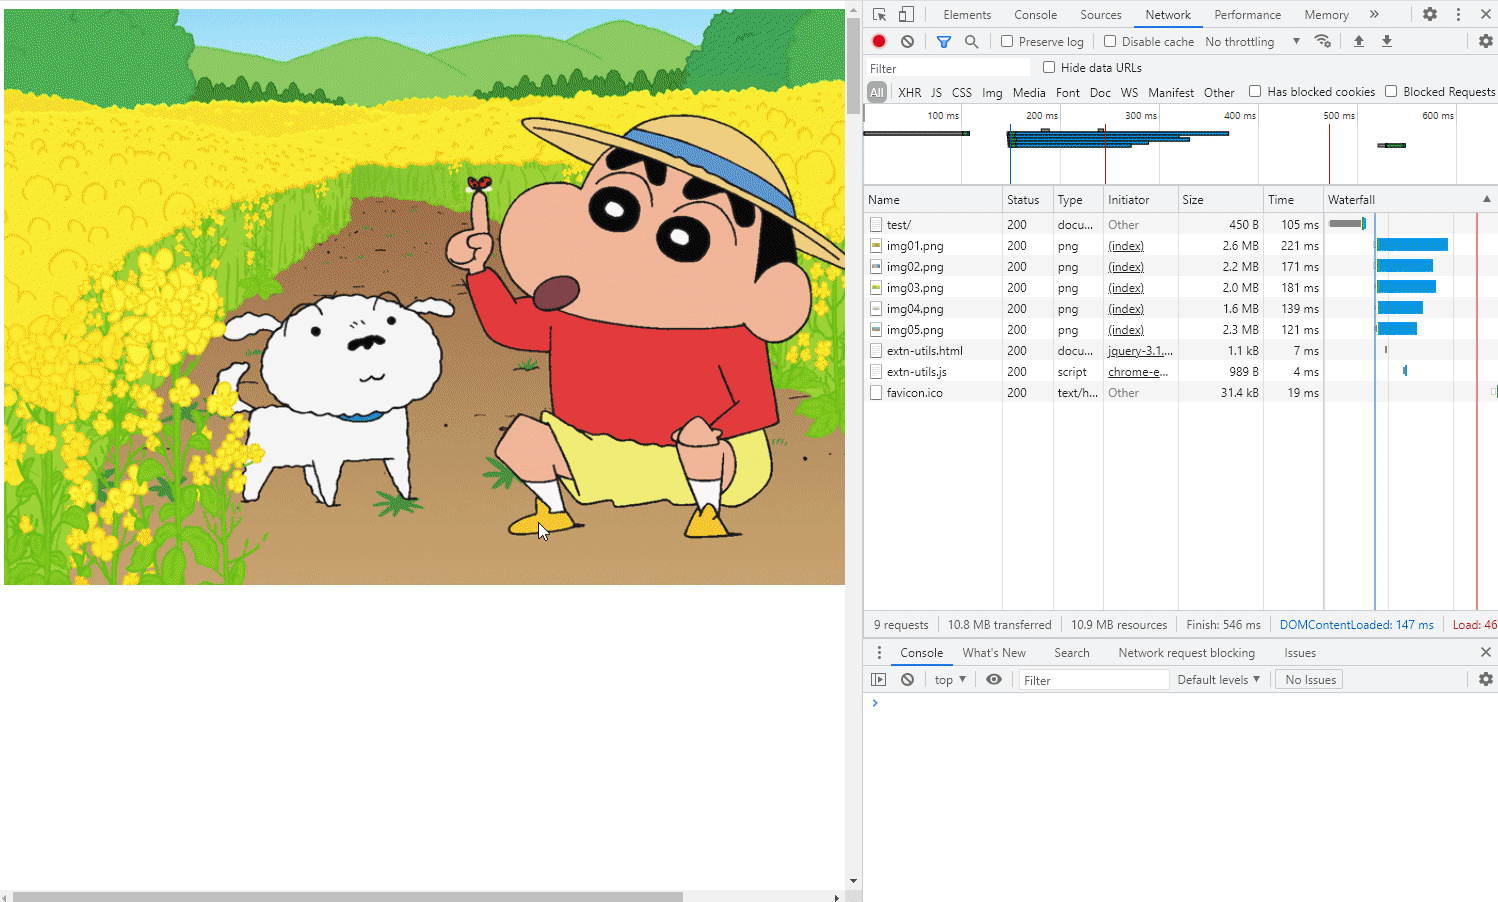Screen dimensions: 1498x902
Task: Switch to the Elements tab
Action: (x=967, y=14)
